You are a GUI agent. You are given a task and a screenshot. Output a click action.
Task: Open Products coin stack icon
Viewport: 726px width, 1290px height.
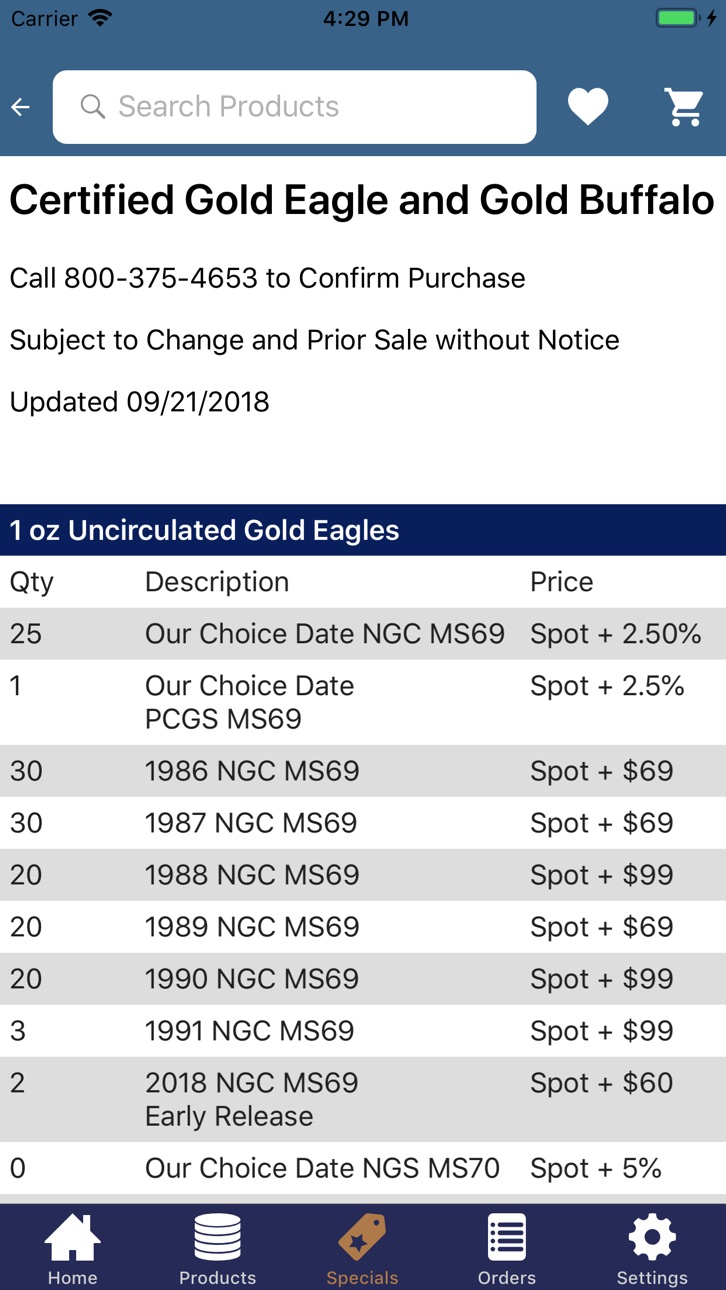tap(217, 1238)
